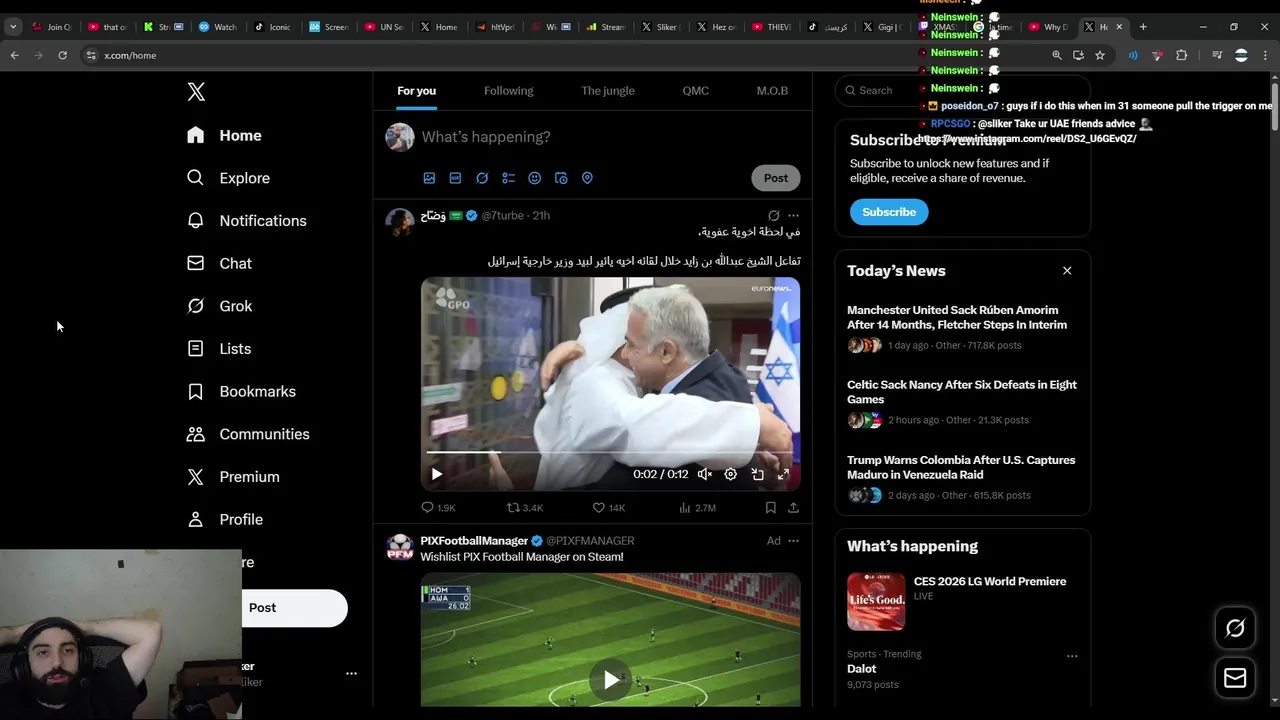Open floating messages envelope button
This screenshot has height=720, width=1280.
pos(1235,678)
